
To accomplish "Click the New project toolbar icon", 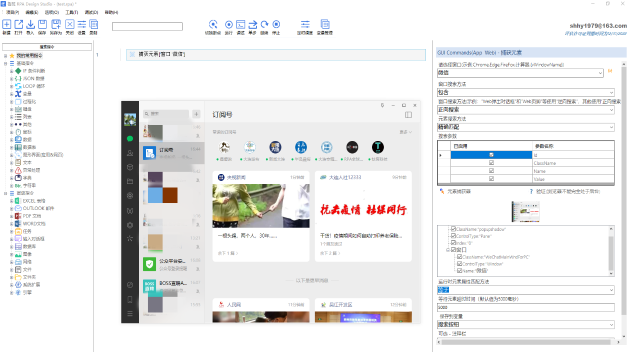I will pyautogui.click(x=6, y=25).
